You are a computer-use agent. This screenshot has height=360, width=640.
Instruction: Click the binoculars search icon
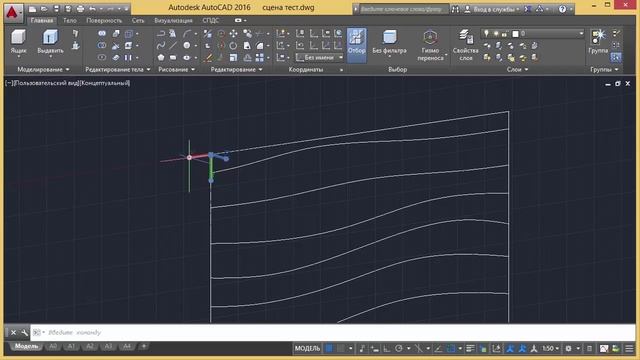pos(455,9)
